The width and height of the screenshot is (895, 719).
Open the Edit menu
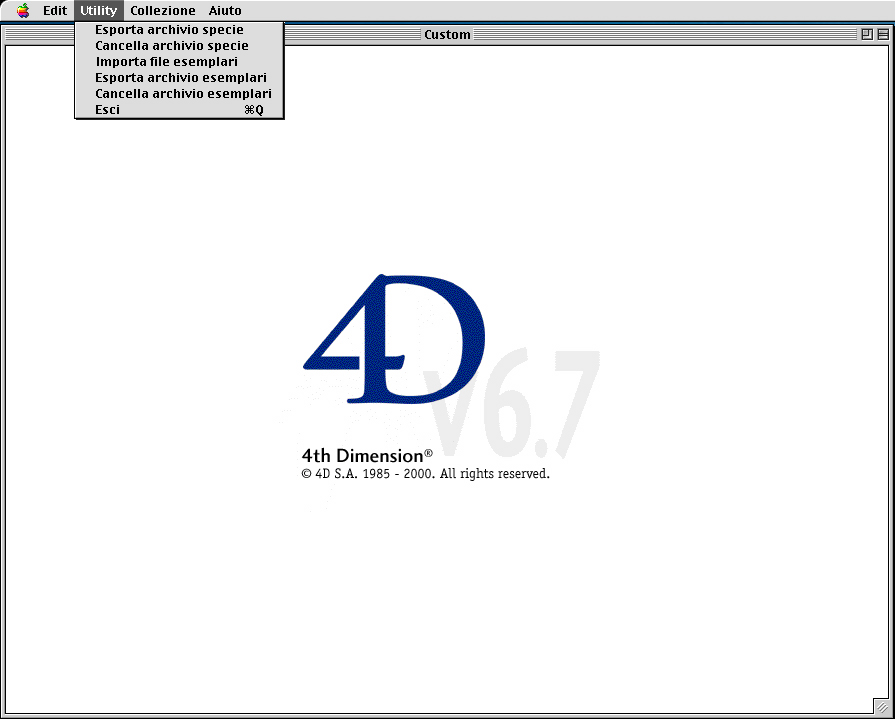(x=55, y=10)
